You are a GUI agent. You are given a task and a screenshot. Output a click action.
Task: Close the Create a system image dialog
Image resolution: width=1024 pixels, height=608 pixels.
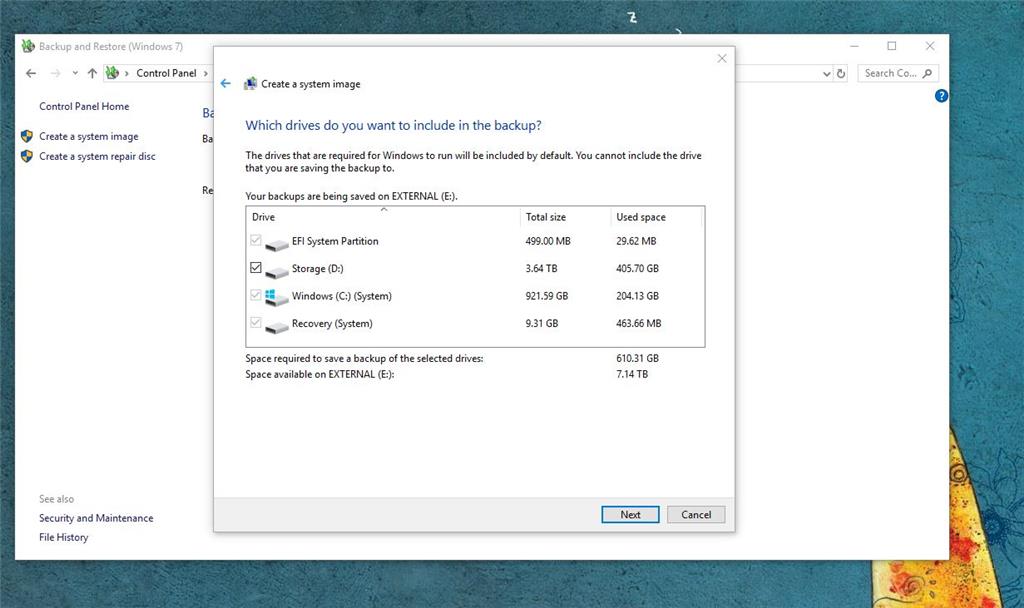[x=722, y=58]
